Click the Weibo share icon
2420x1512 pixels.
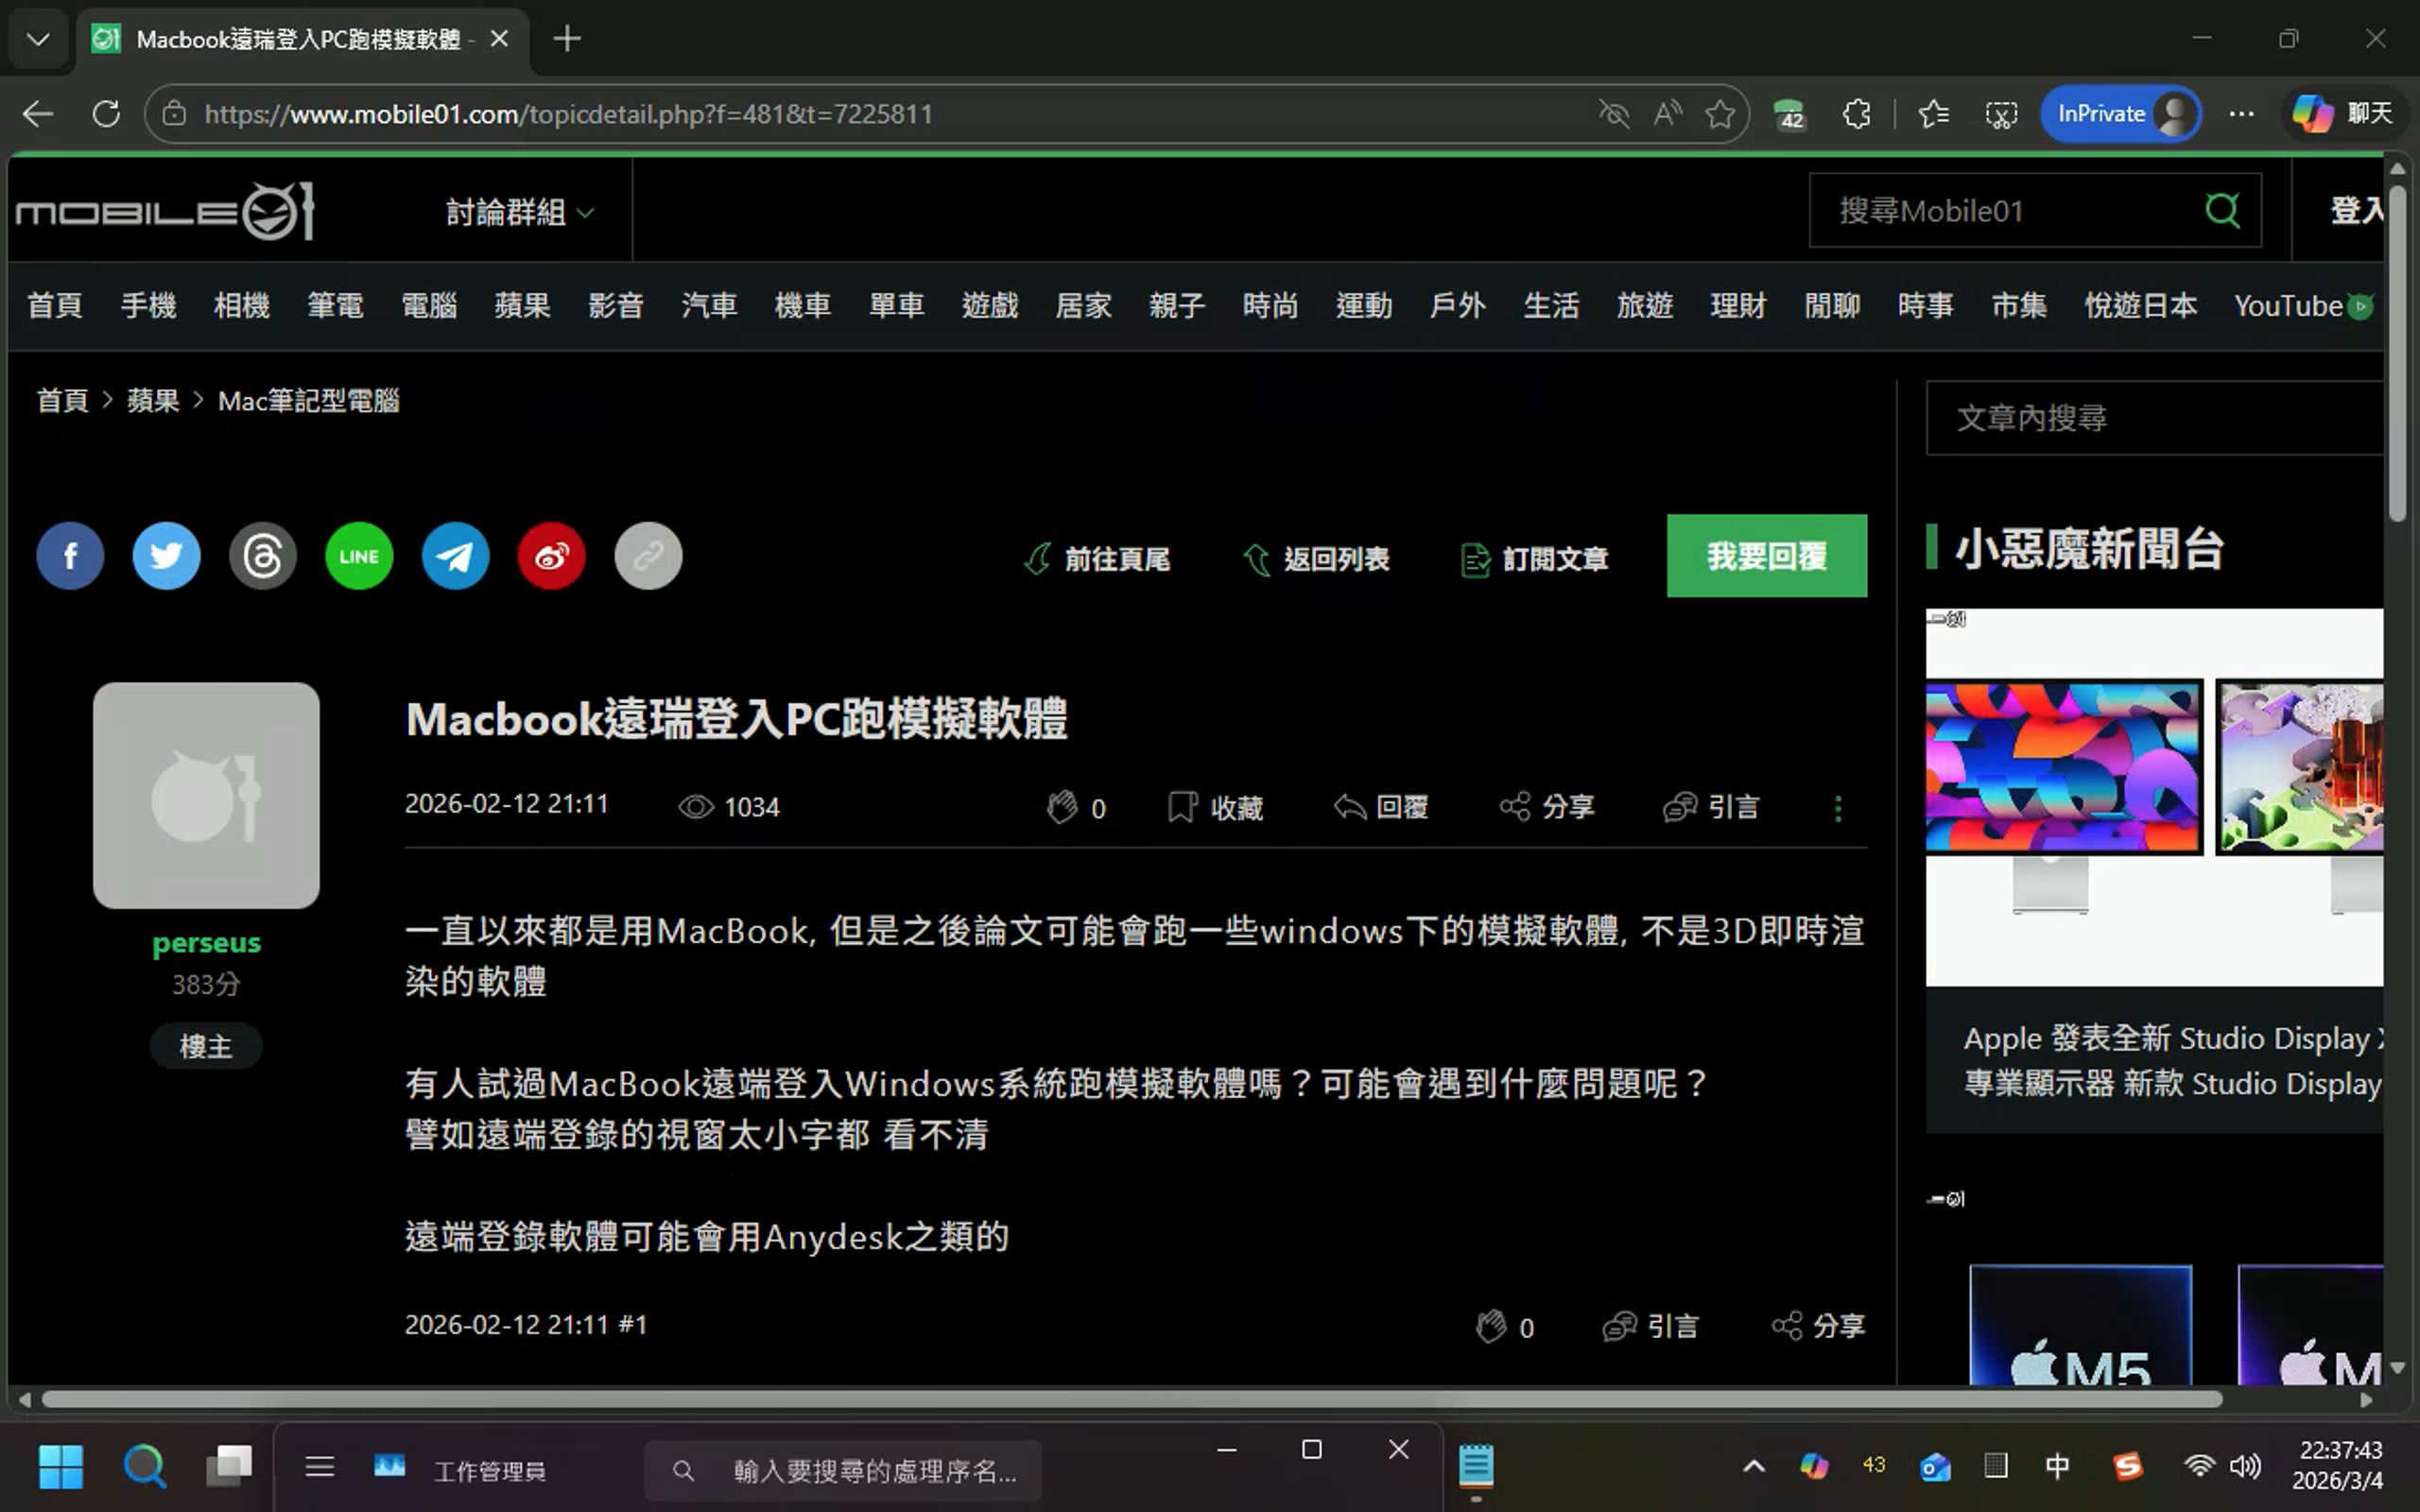[552, 556]
